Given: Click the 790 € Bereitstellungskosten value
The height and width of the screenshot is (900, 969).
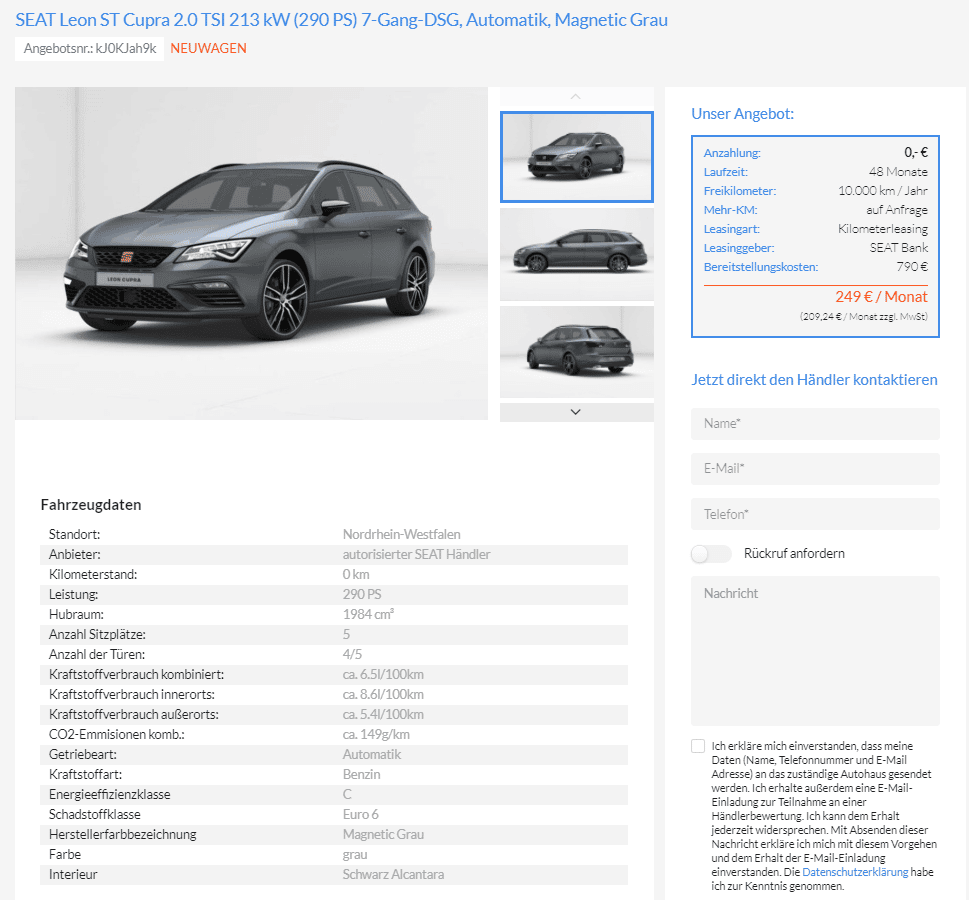Looking at the screenshot, I should pyautogui.click(x=912, y=267).
